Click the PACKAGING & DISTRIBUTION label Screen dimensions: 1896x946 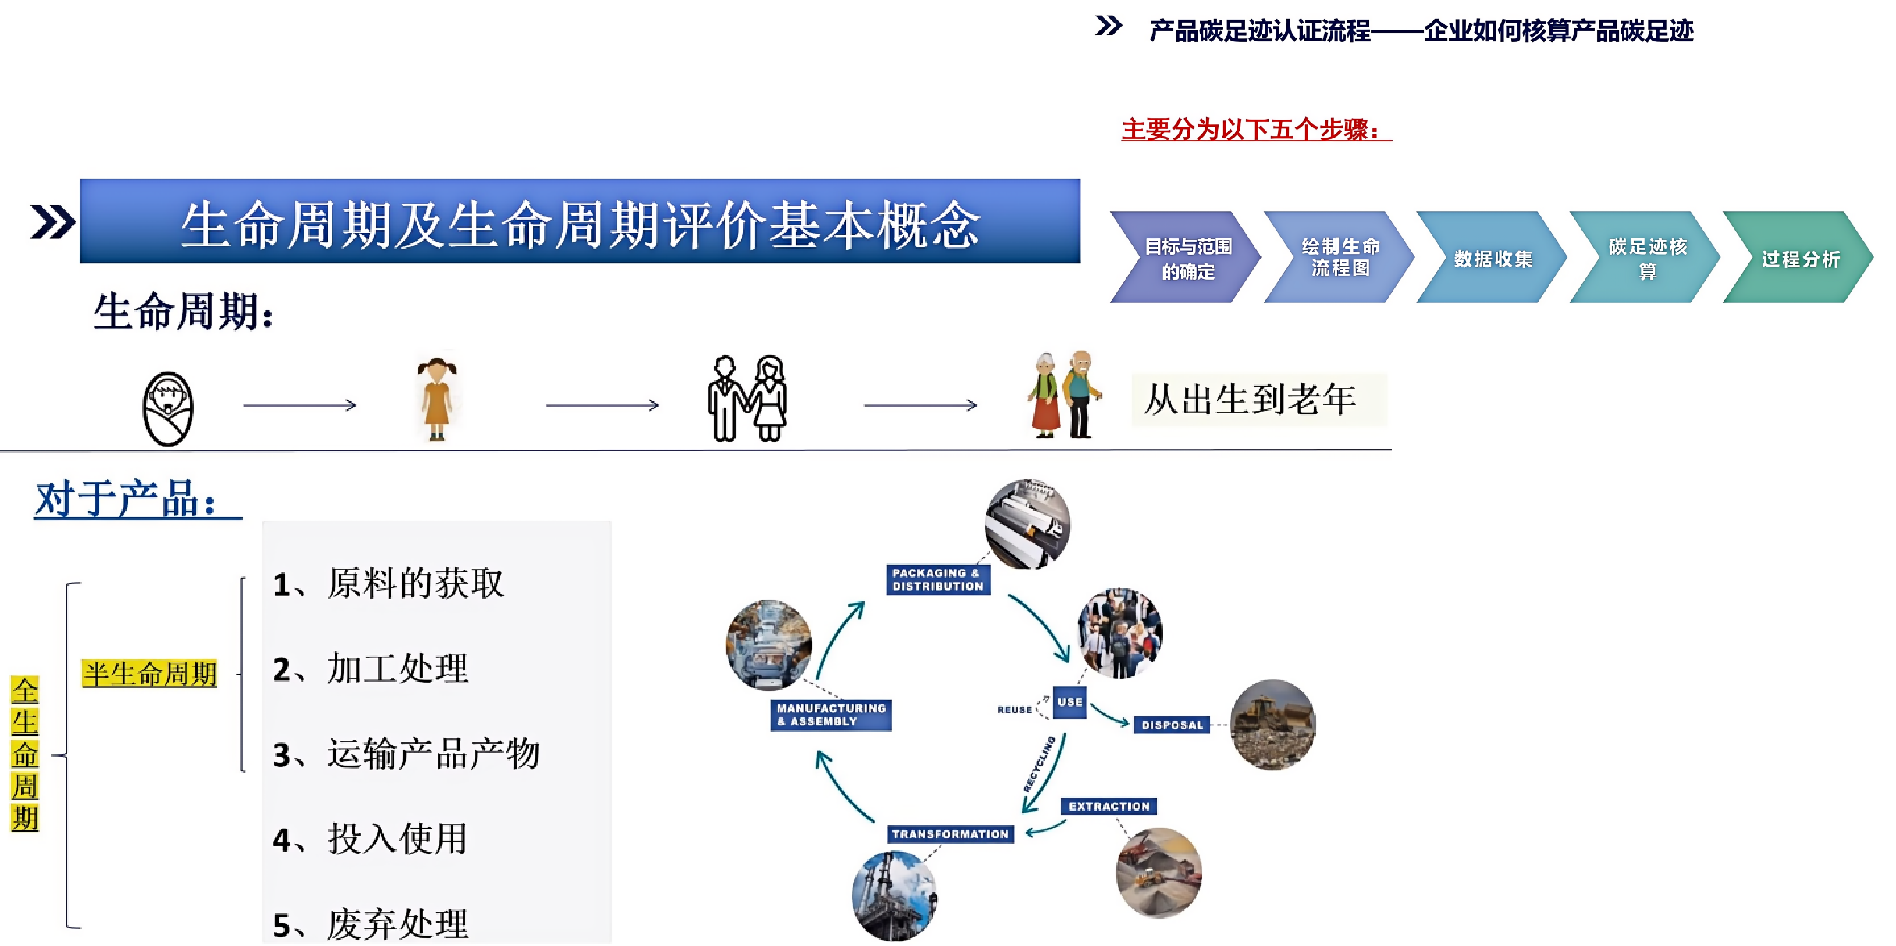[938, 580]
